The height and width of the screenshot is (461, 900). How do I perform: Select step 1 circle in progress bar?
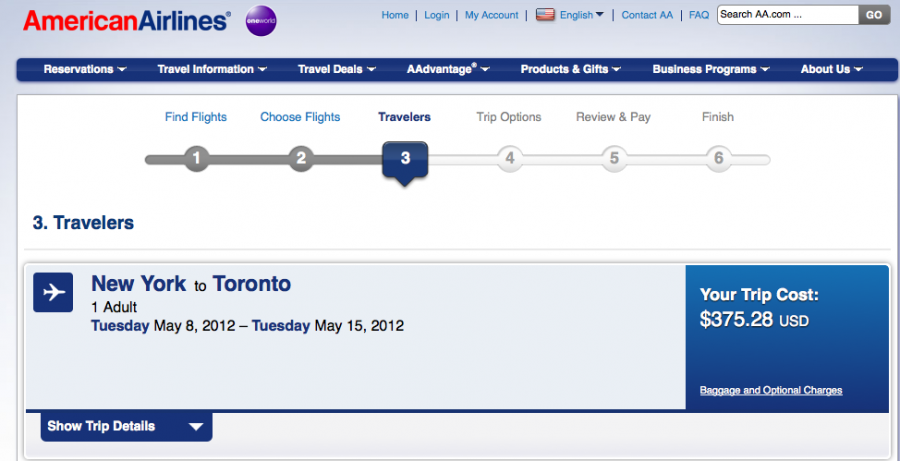(x=196, y=158)
